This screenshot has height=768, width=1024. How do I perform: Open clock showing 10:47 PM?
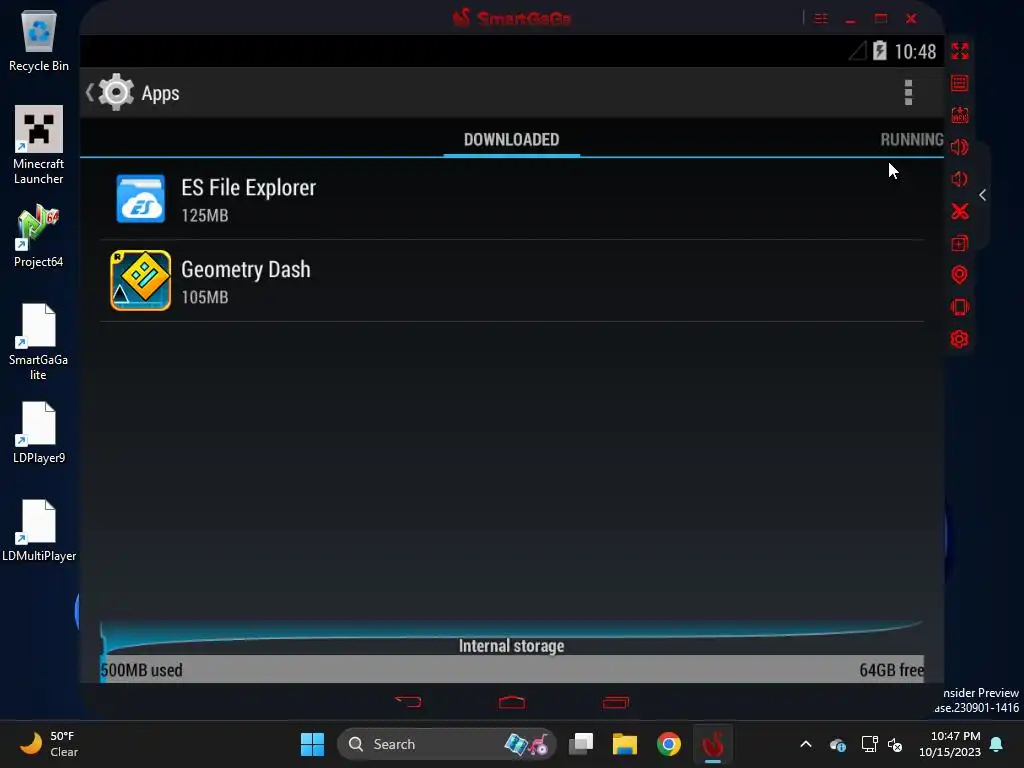coord(950,744)
